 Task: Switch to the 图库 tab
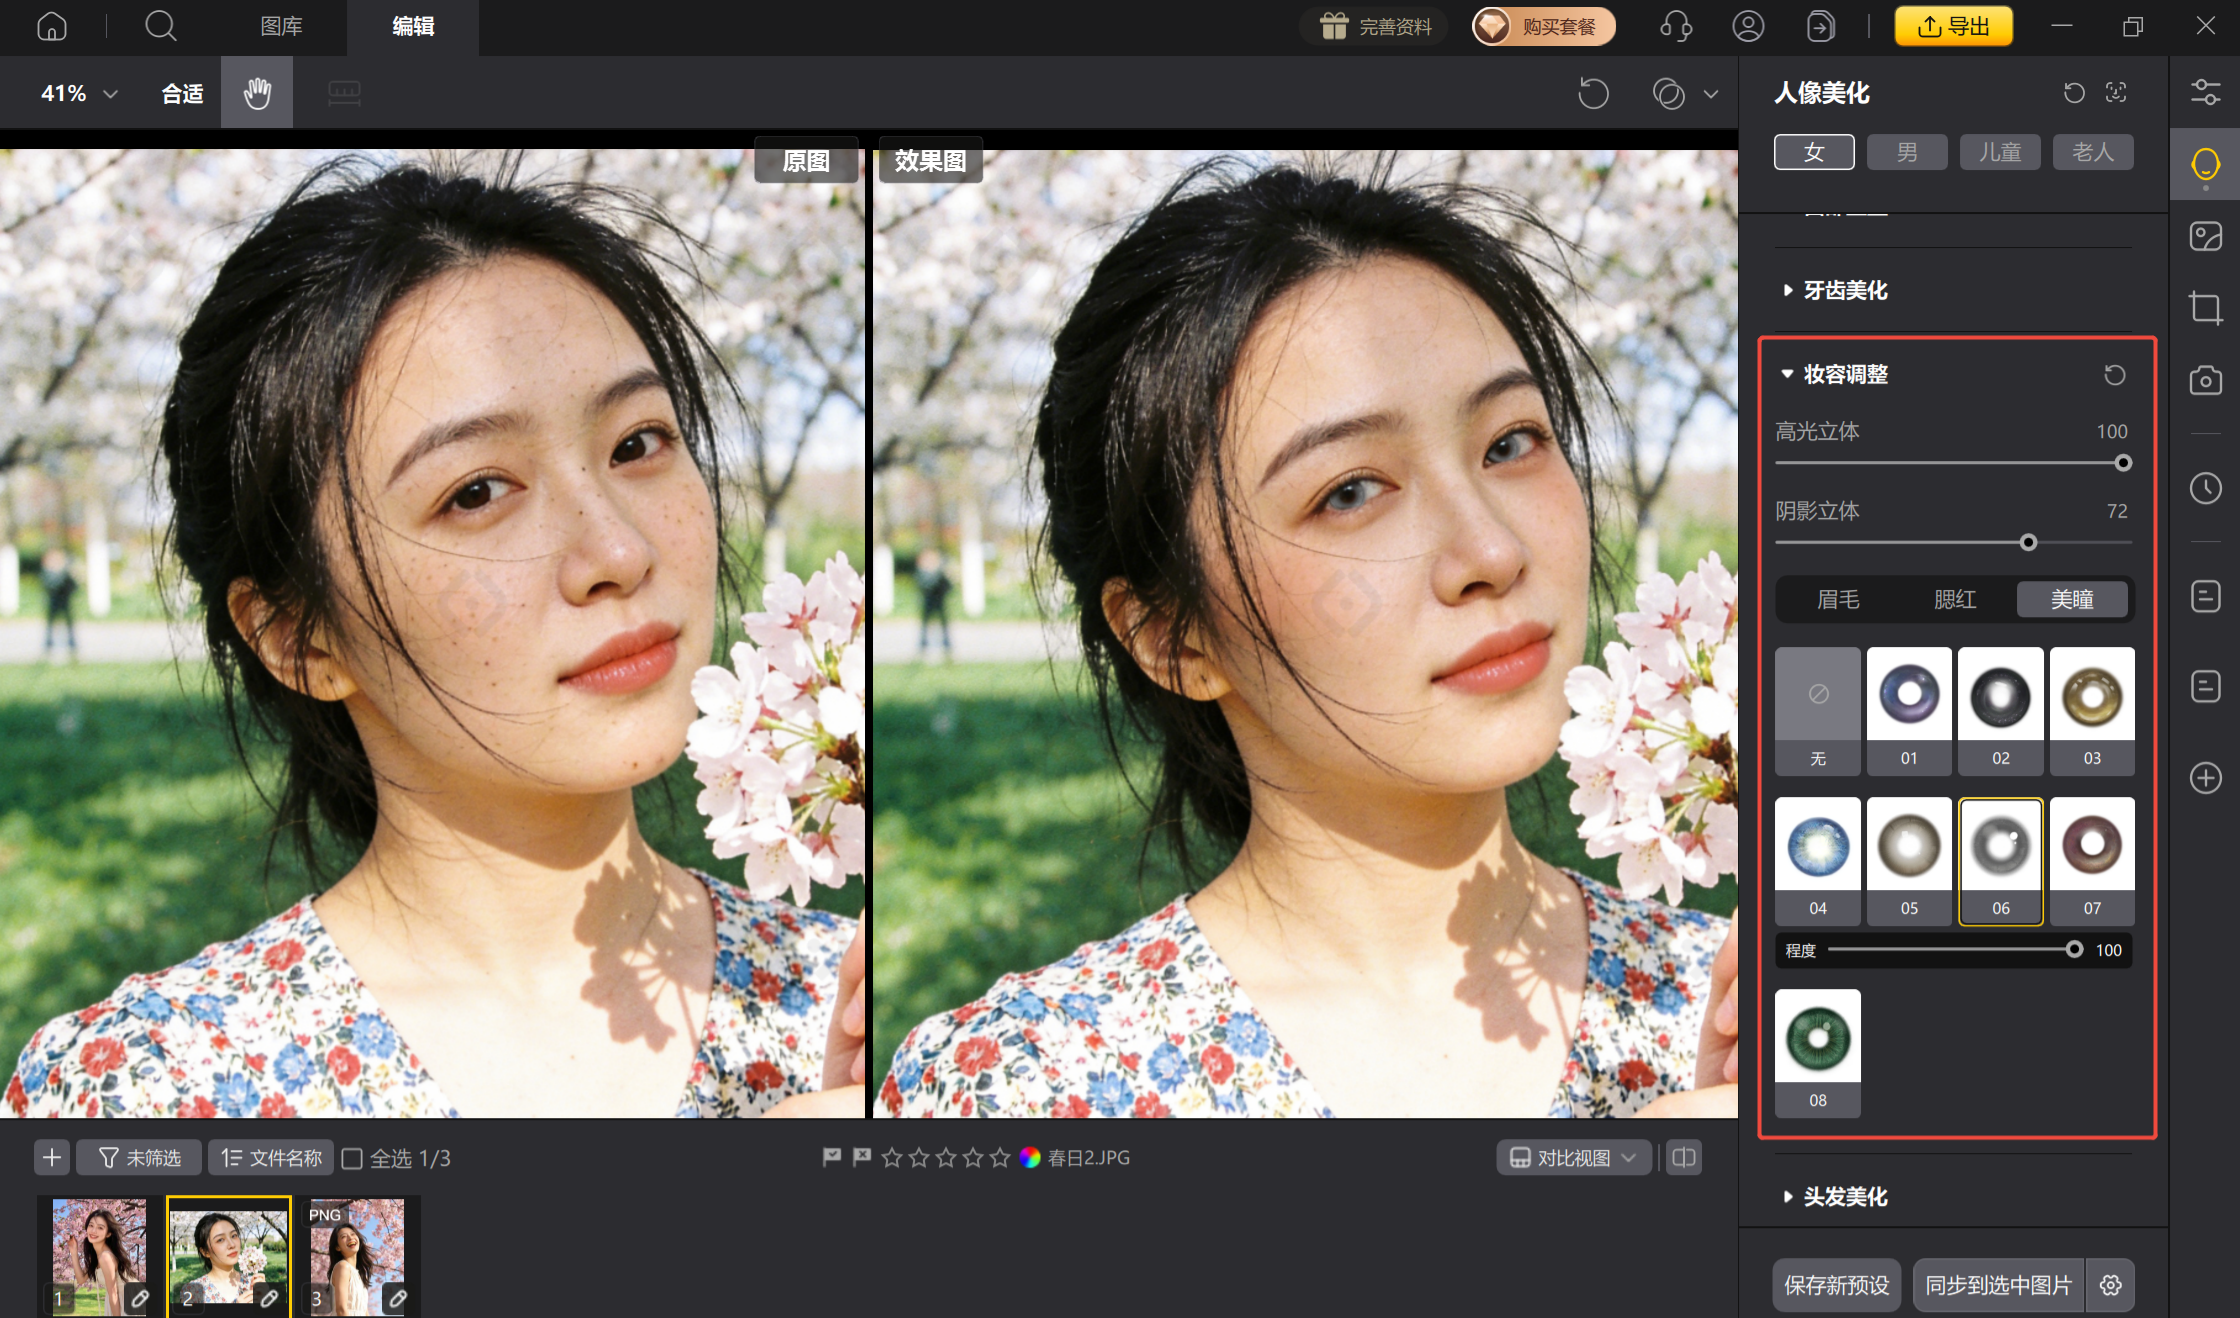[x=282, y=27]
